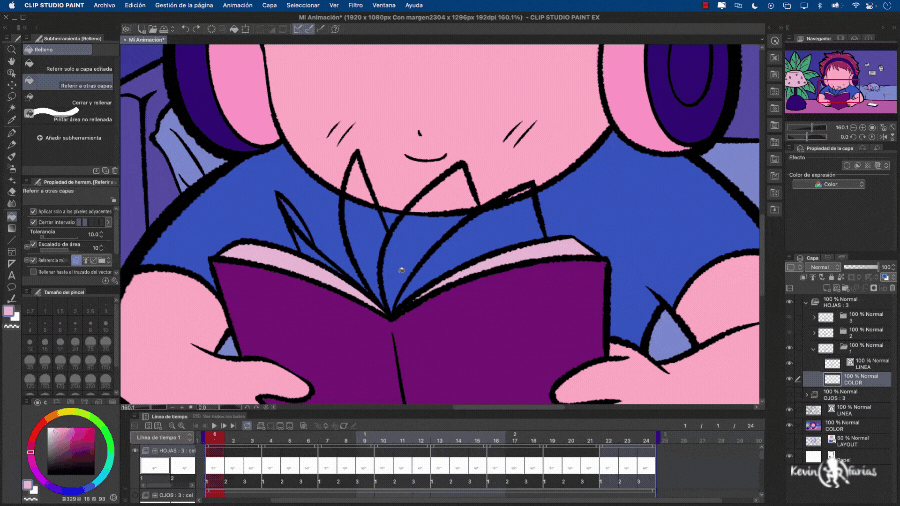The height and width of the screenshot is (506, 900).
Task: Click the Navigator preview thumbnail
Action: click(x=840, y=81)
